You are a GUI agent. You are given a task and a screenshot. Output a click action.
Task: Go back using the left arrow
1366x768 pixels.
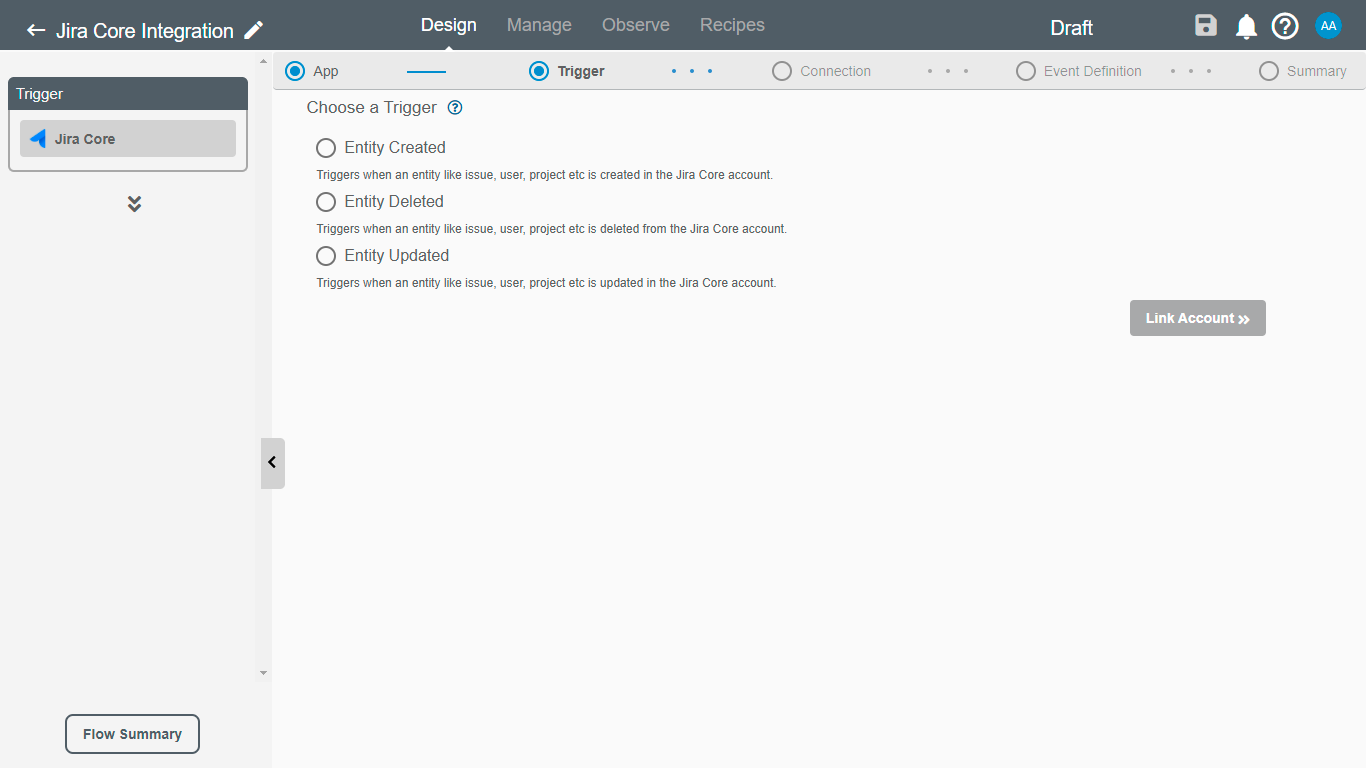click(36, 30)
